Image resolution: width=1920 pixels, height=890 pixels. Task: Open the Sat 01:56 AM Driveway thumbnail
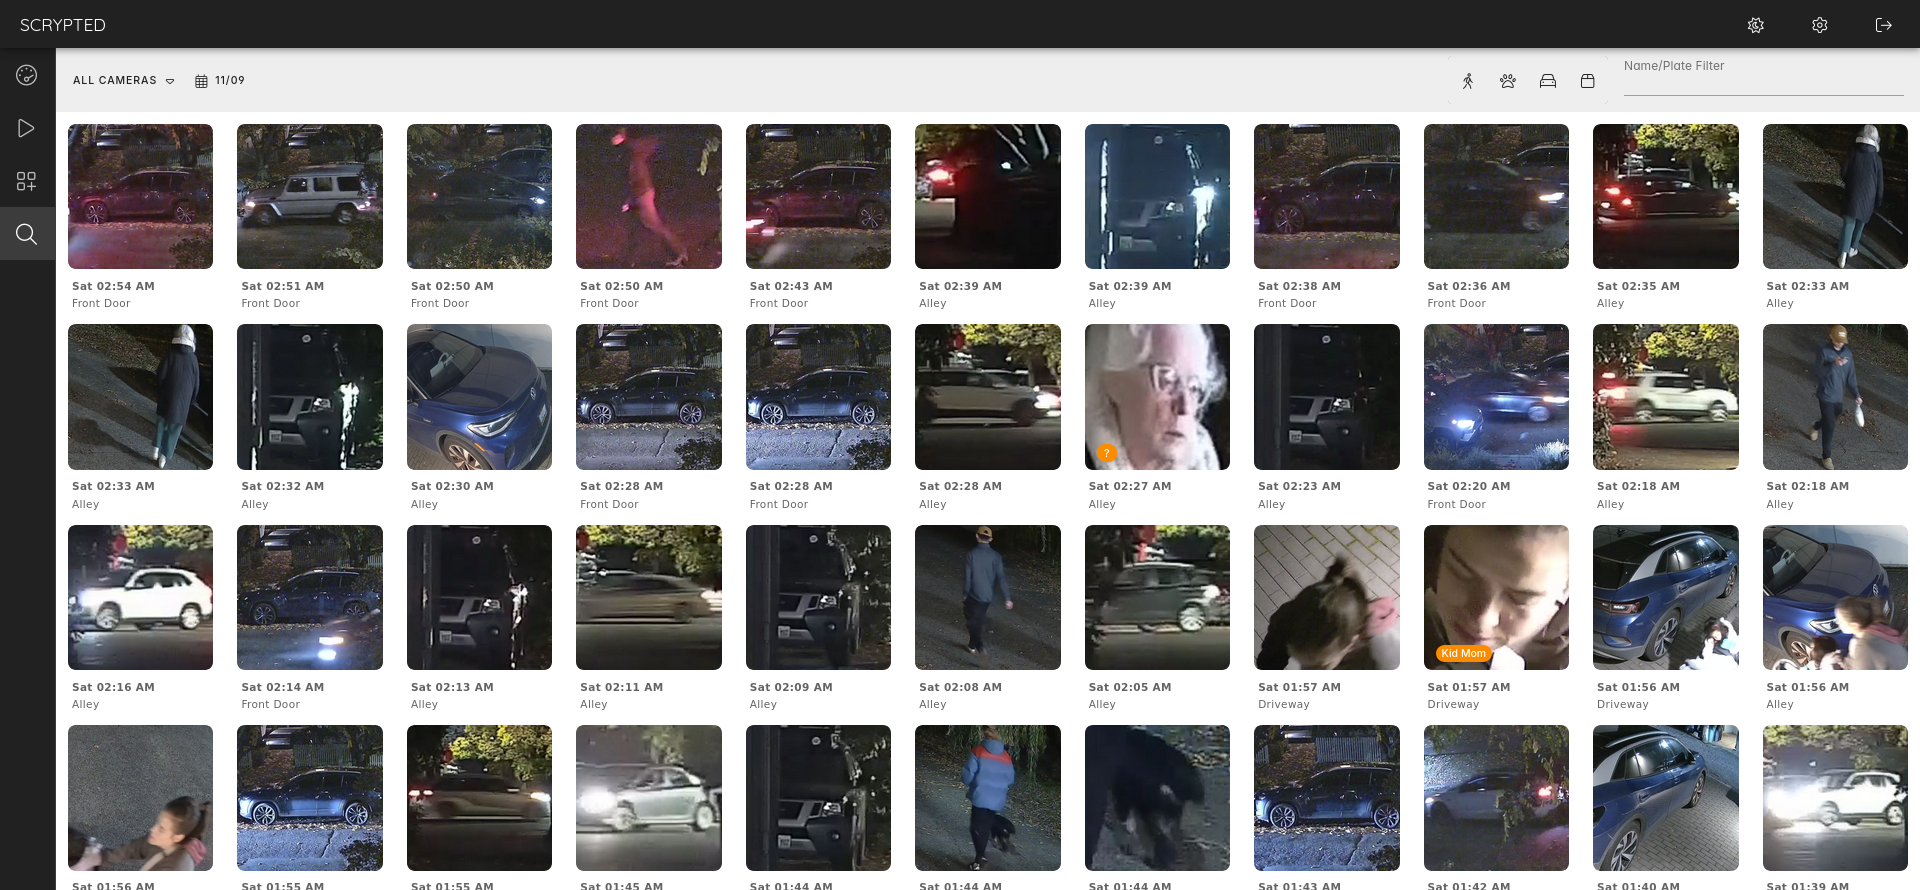1666,597
